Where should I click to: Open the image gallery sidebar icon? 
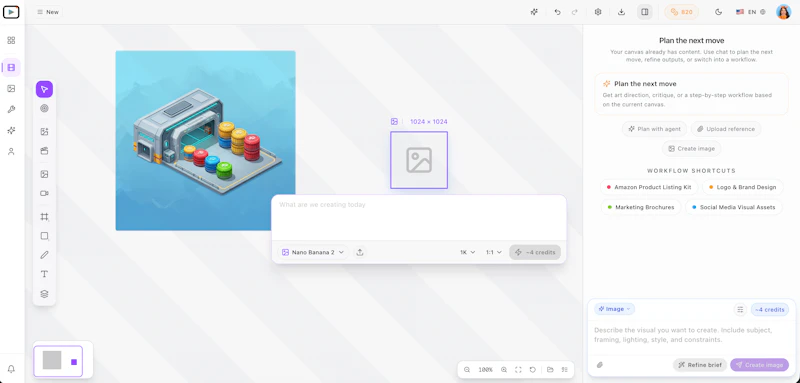11,88
